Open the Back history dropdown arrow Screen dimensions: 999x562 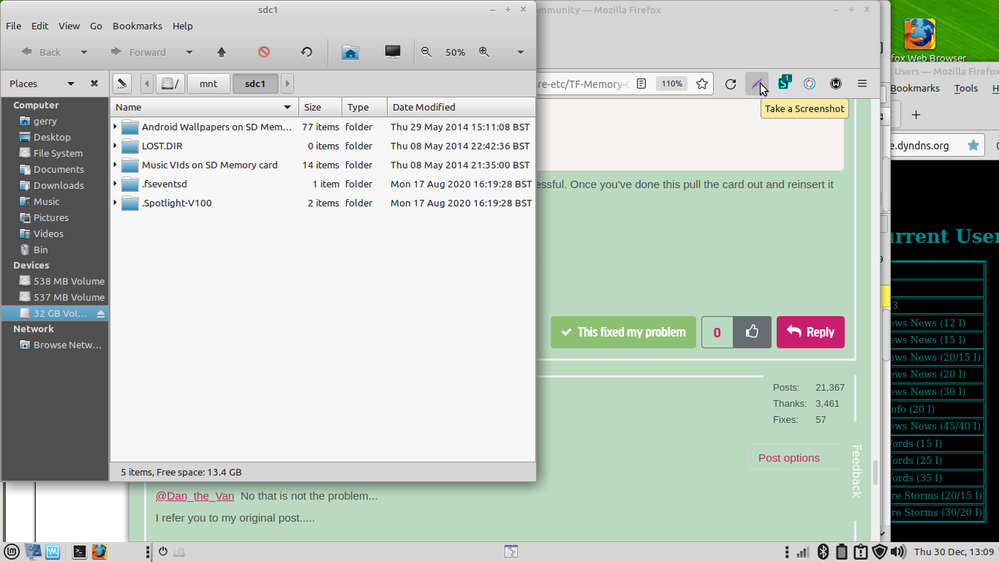tap(84, 52)
